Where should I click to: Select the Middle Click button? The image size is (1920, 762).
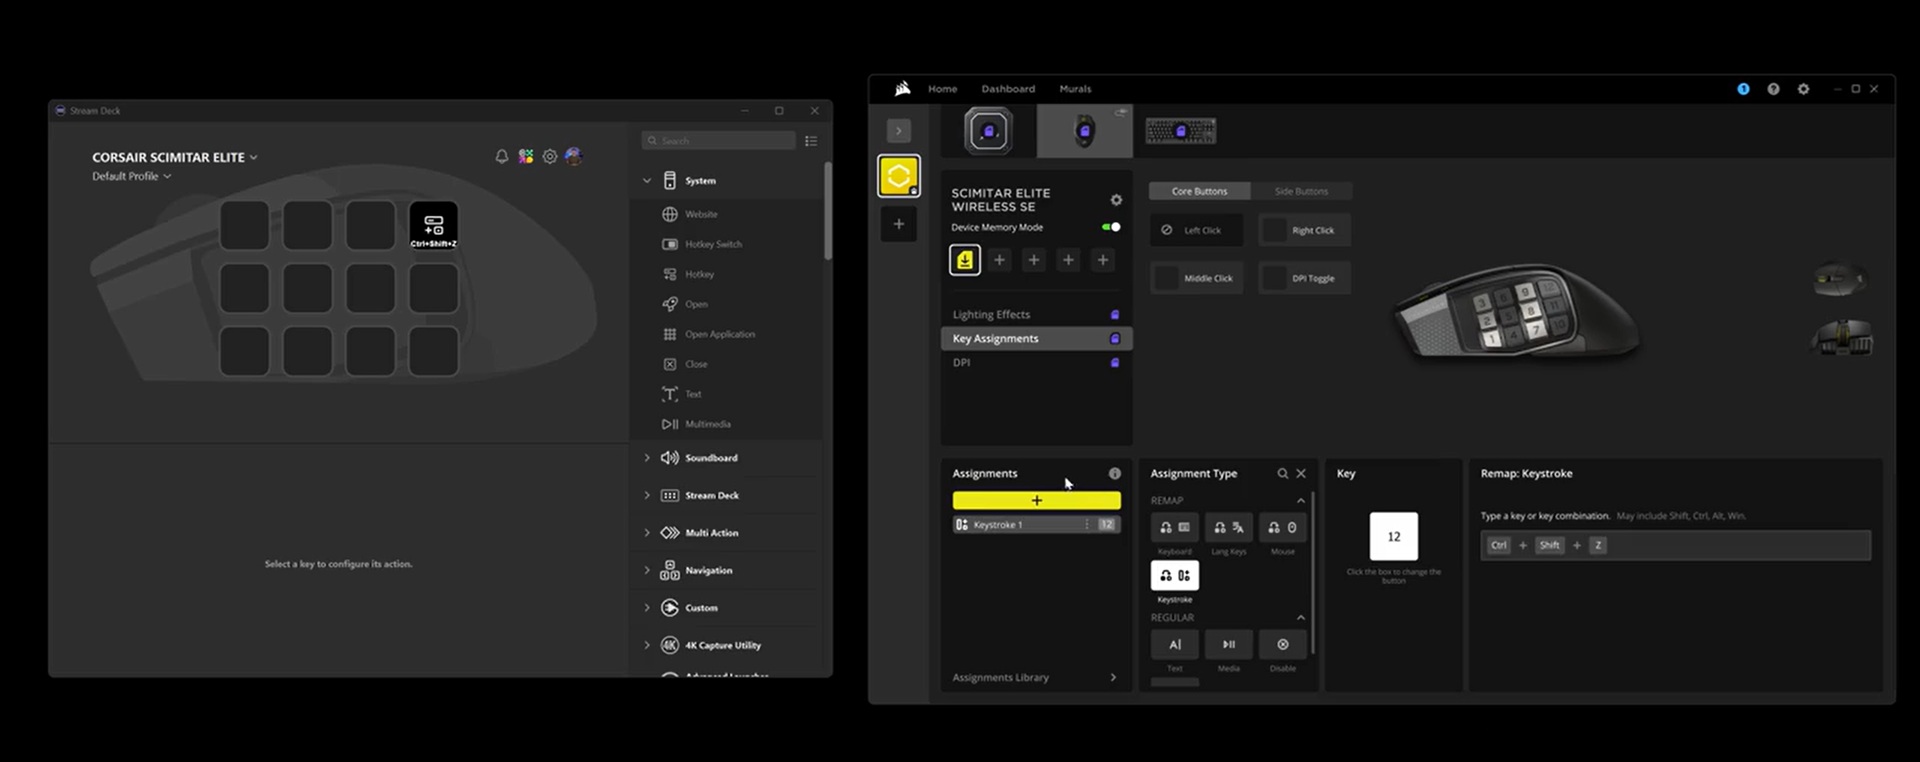[x=1196, y=278]
